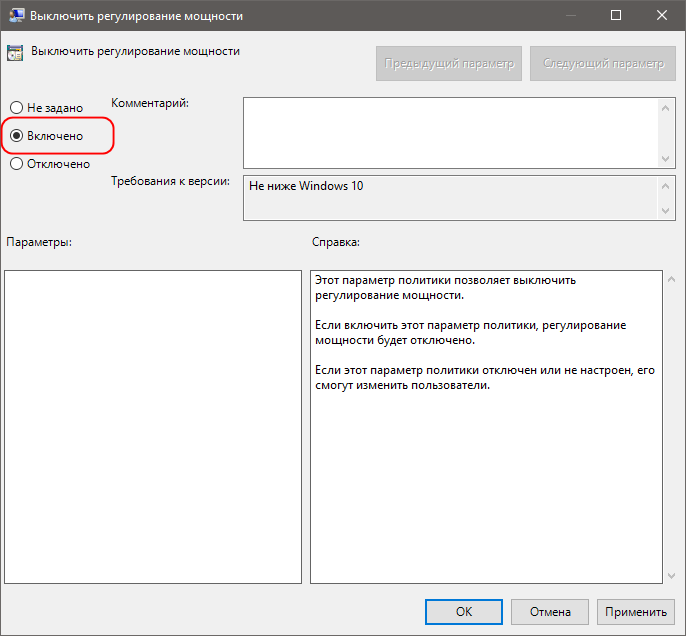Click the "Отмена" button

[x=550, y=612]
